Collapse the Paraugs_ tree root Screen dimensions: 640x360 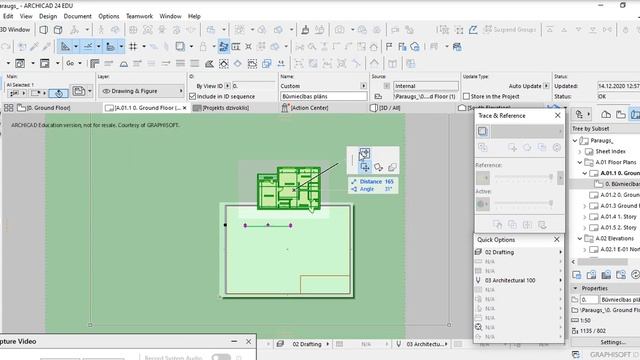pos(575,140)
